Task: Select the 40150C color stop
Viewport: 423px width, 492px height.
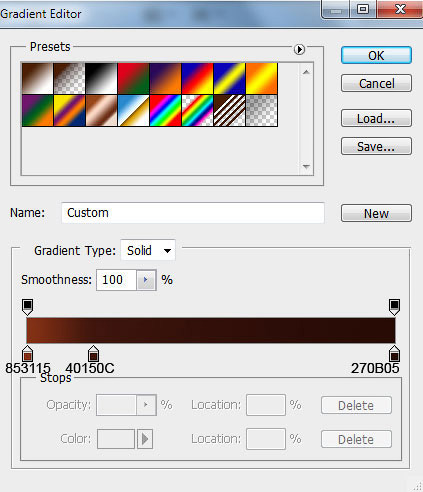Action: click(x=93, y=353)
